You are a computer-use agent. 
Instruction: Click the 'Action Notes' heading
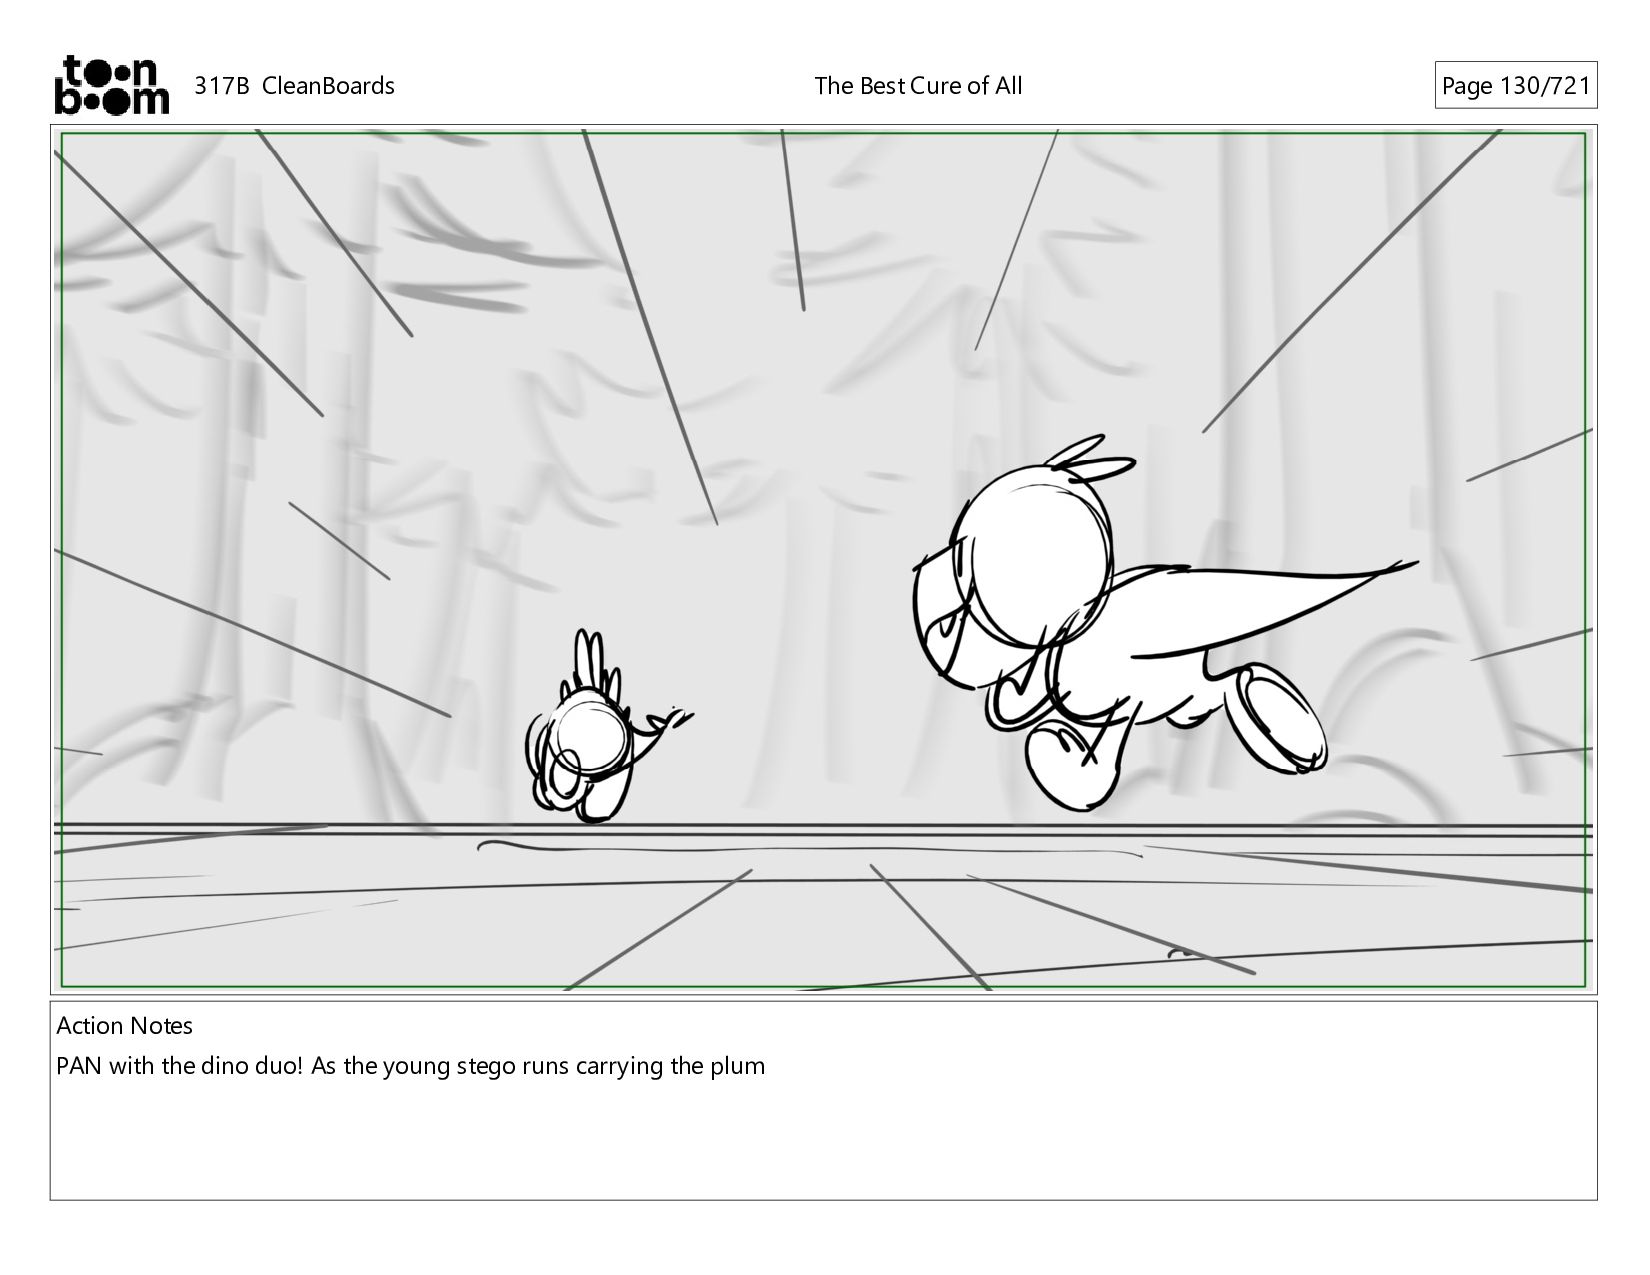pos(124,1026)
